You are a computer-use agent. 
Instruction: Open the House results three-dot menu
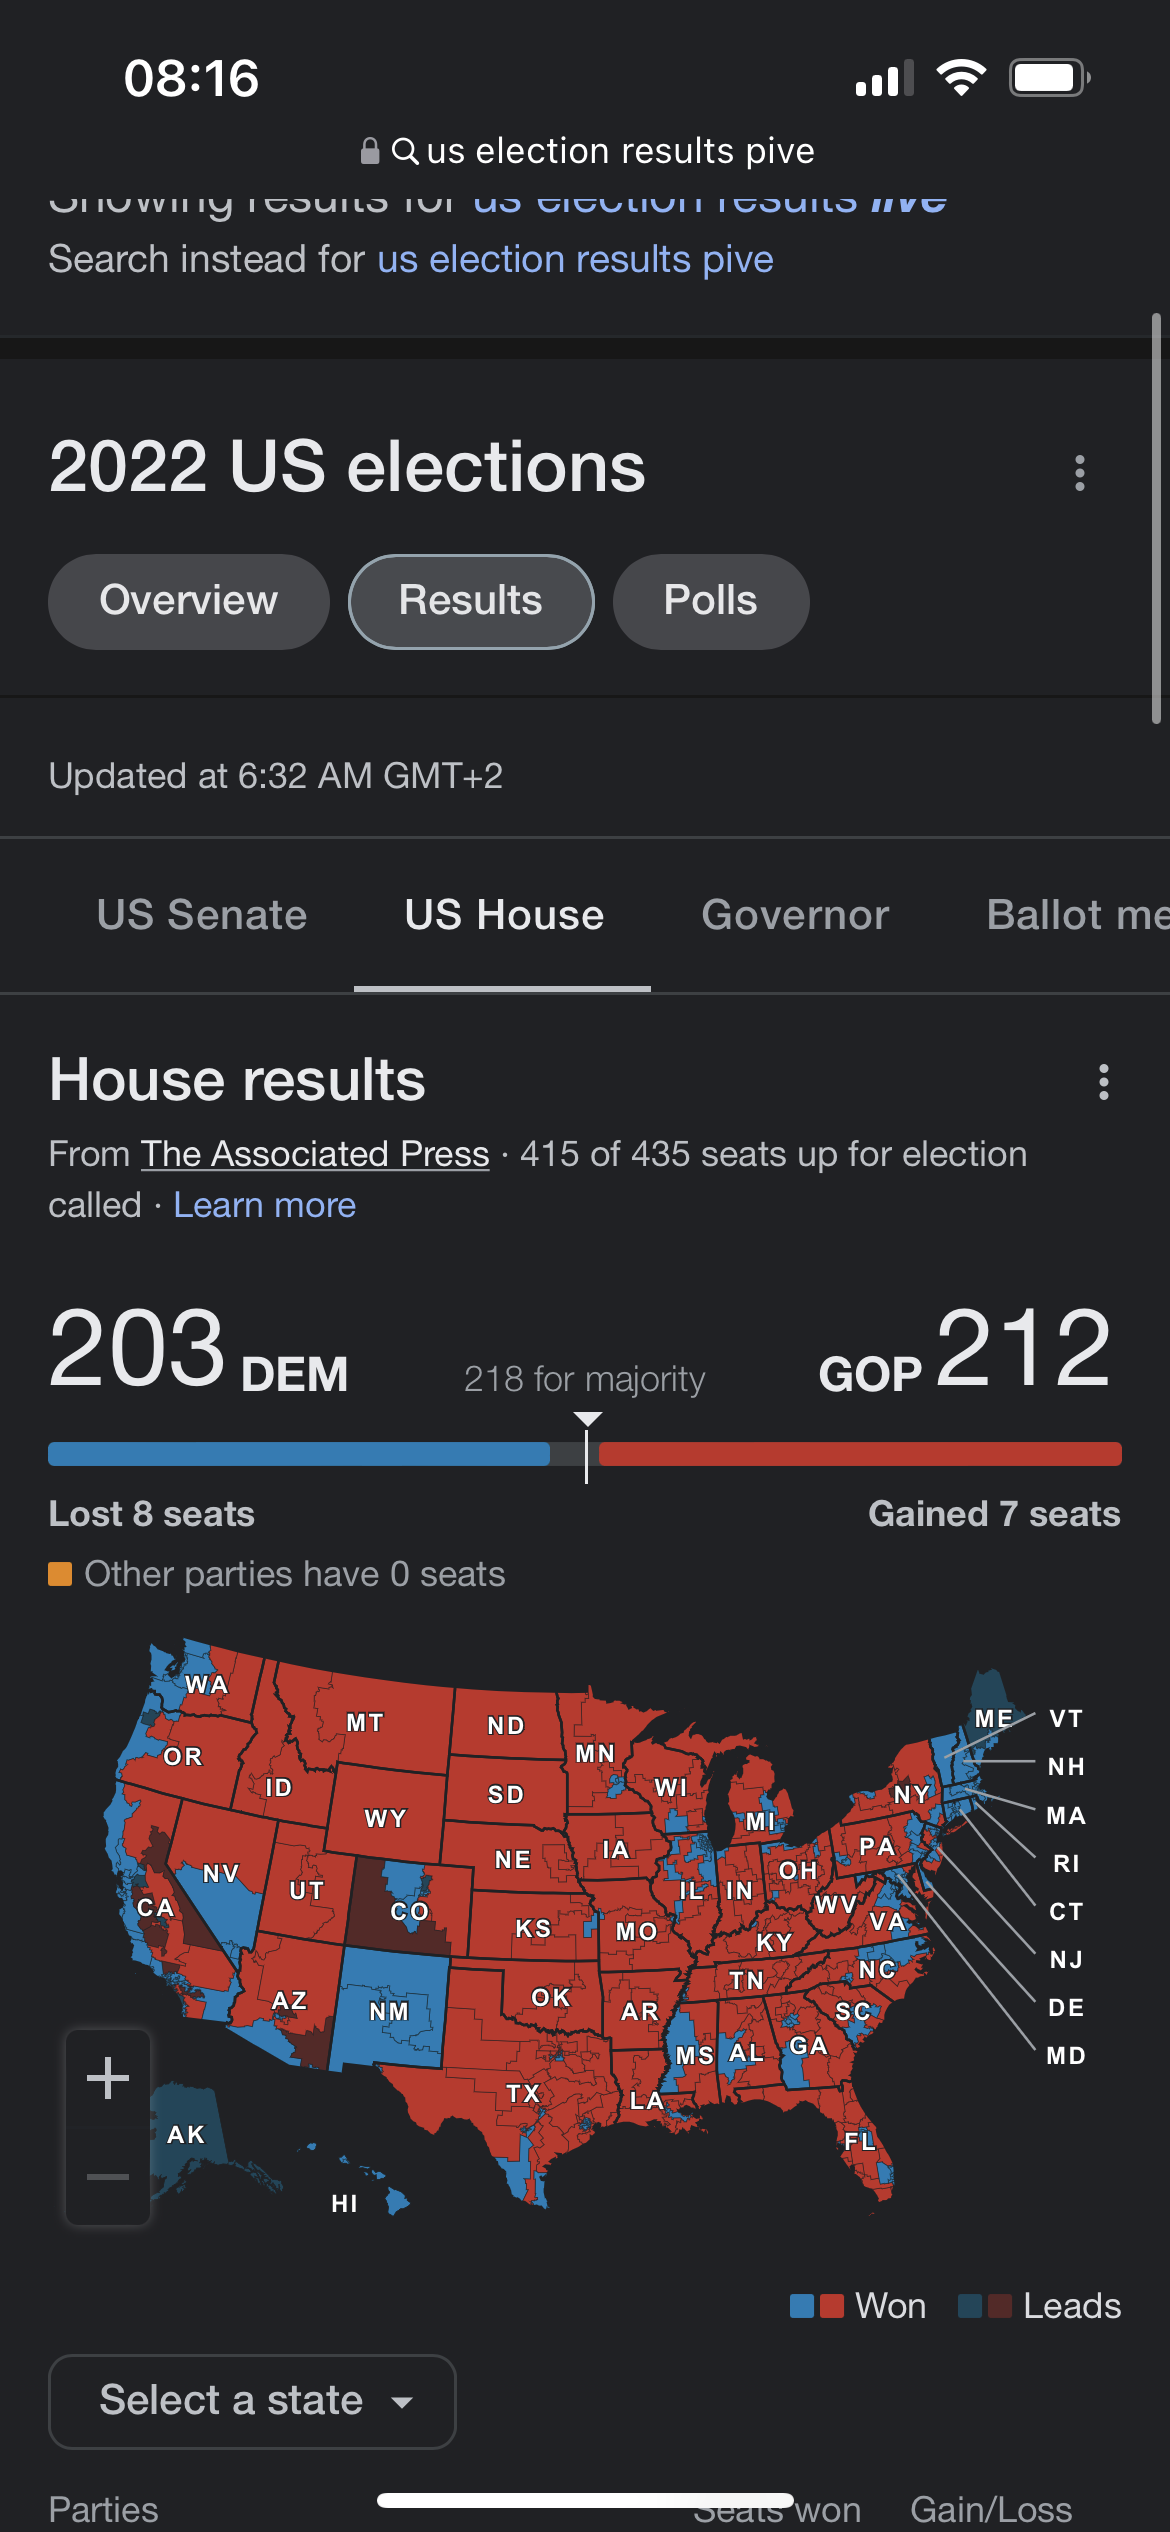(1103, 1081)
